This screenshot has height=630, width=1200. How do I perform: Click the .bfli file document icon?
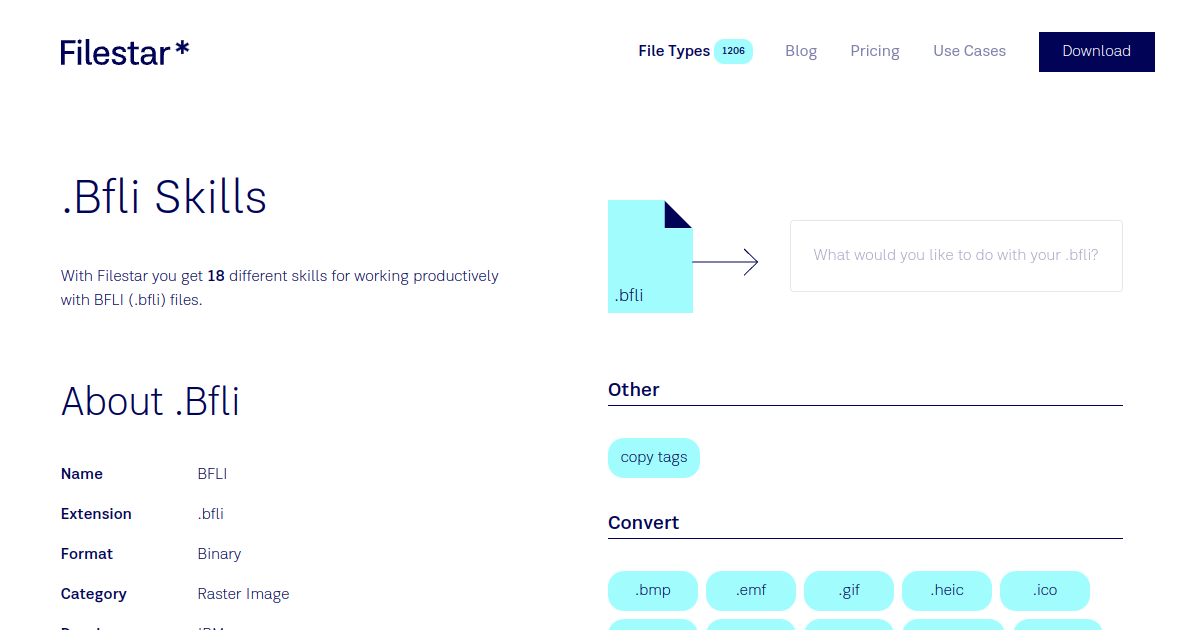click(x=650, y=255)
